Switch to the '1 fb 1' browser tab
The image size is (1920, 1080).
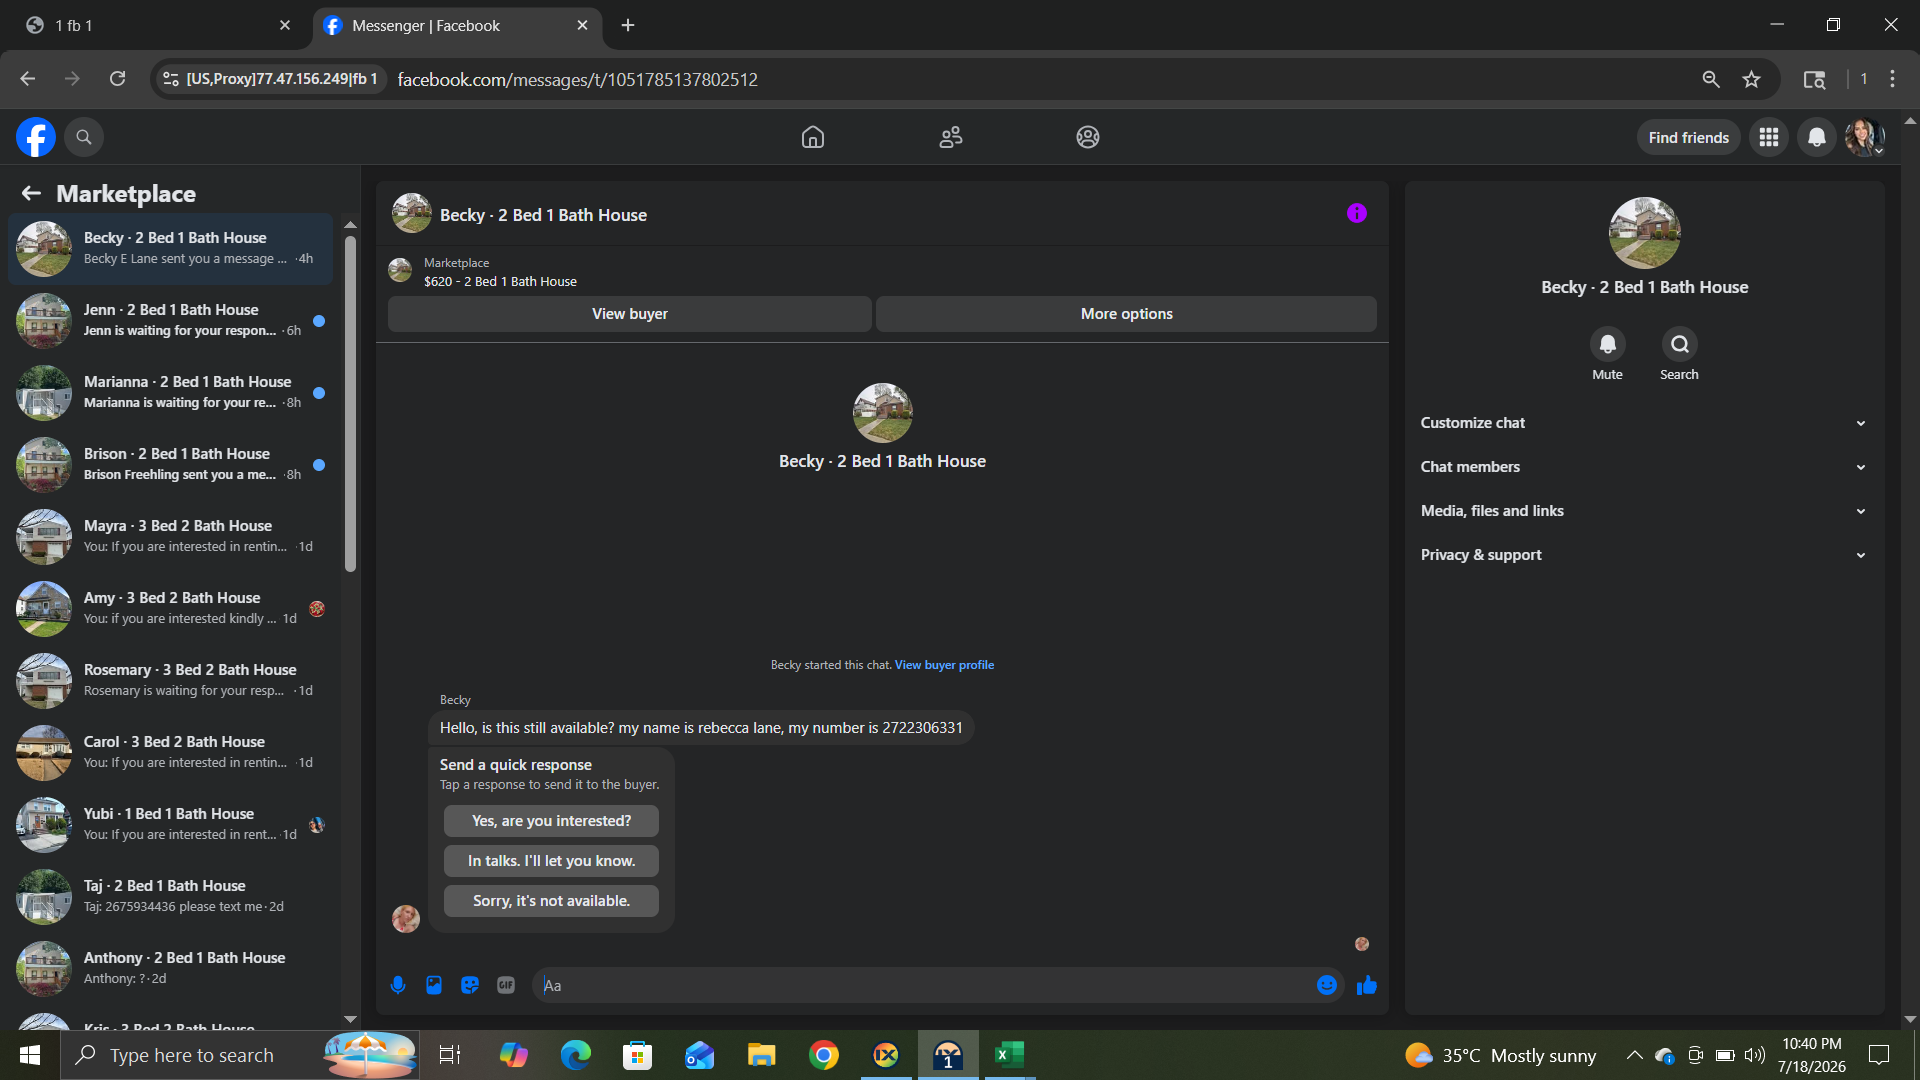(x=160, y=25)
